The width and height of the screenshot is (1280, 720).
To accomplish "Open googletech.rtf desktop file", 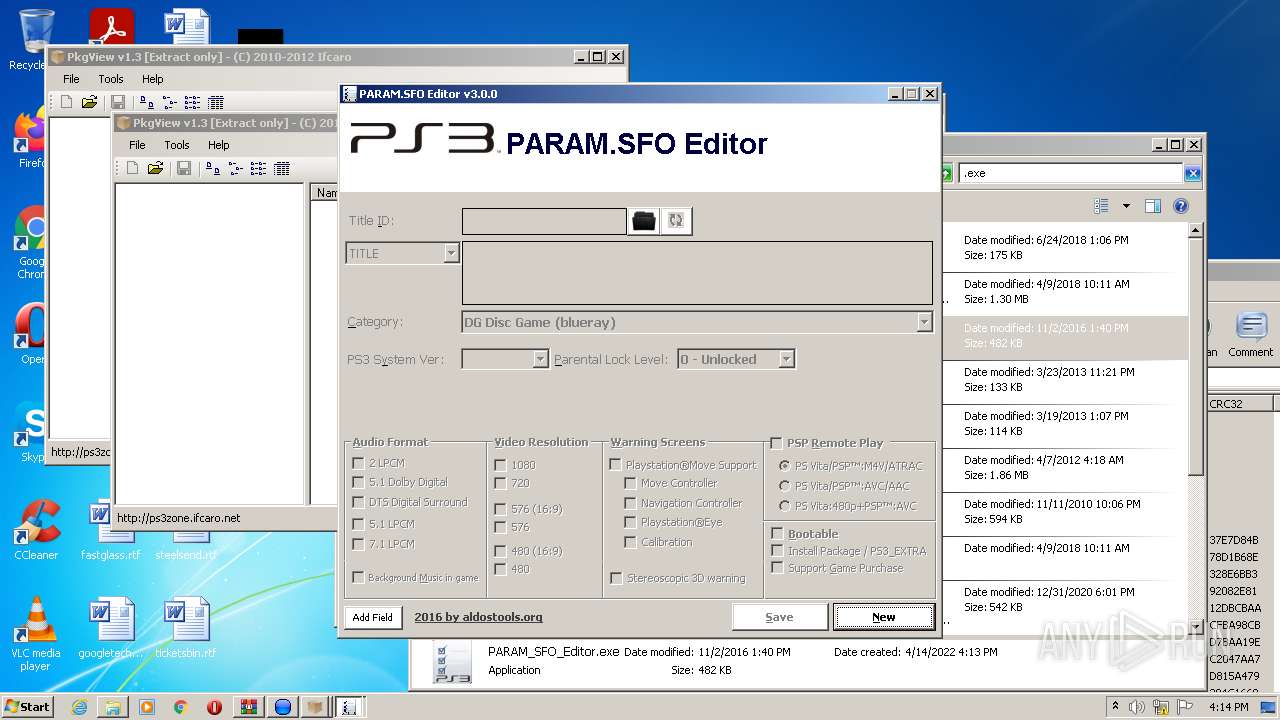I will 111,628.
